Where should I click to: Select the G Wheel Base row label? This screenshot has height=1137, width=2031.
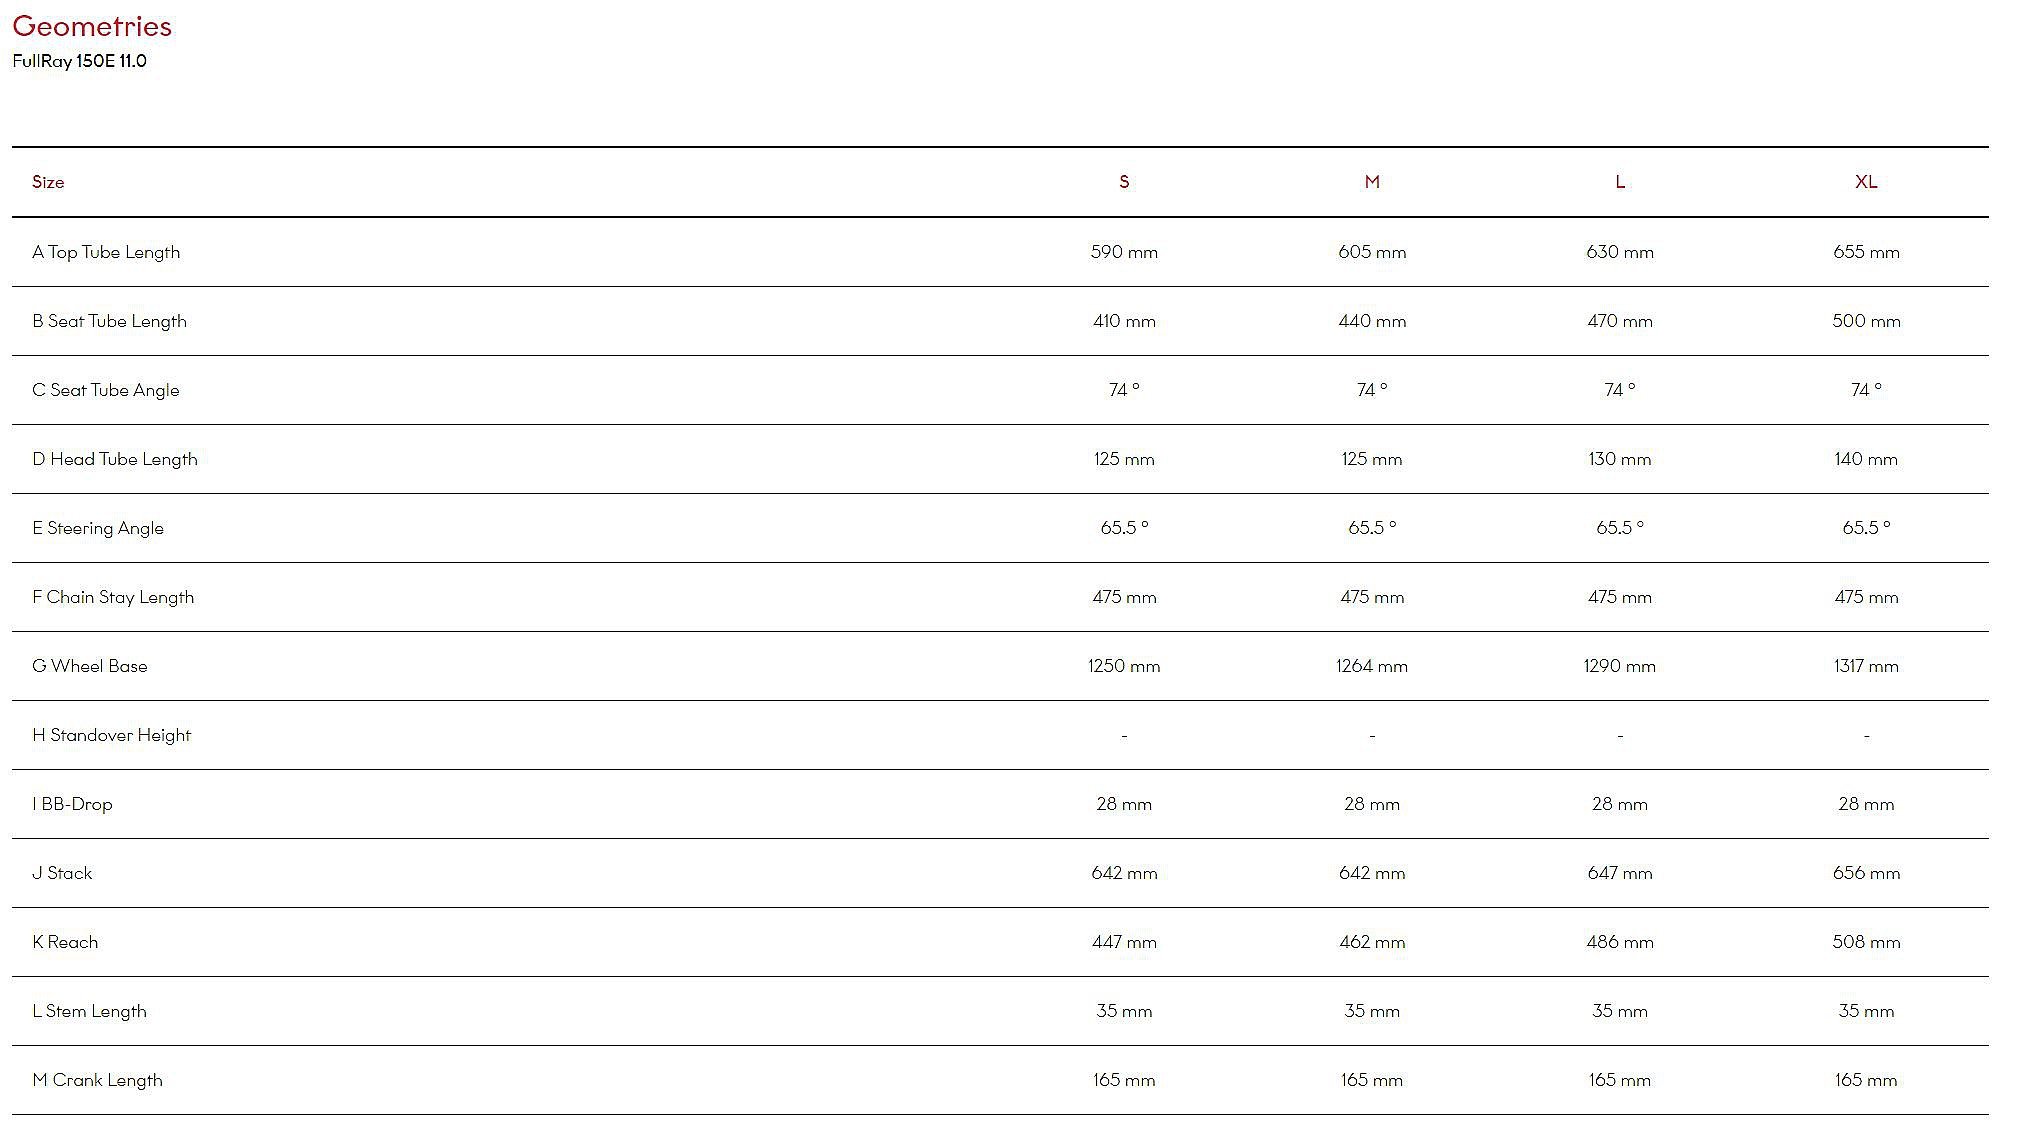pos(90,666)
